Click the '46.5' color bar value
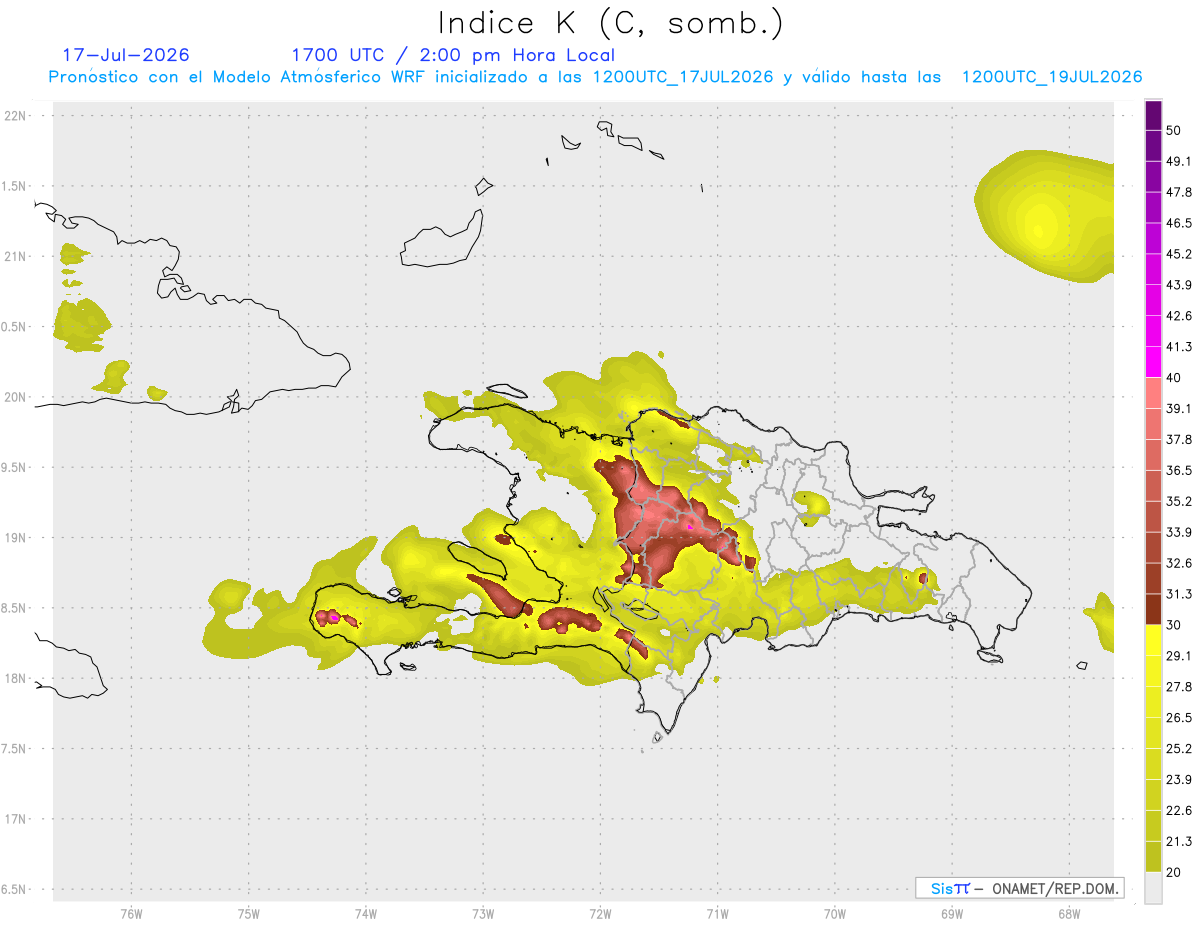Image resolution: width=1200 pixels, height=927 pixels. pyautogui.click(x=1179, y=223)
